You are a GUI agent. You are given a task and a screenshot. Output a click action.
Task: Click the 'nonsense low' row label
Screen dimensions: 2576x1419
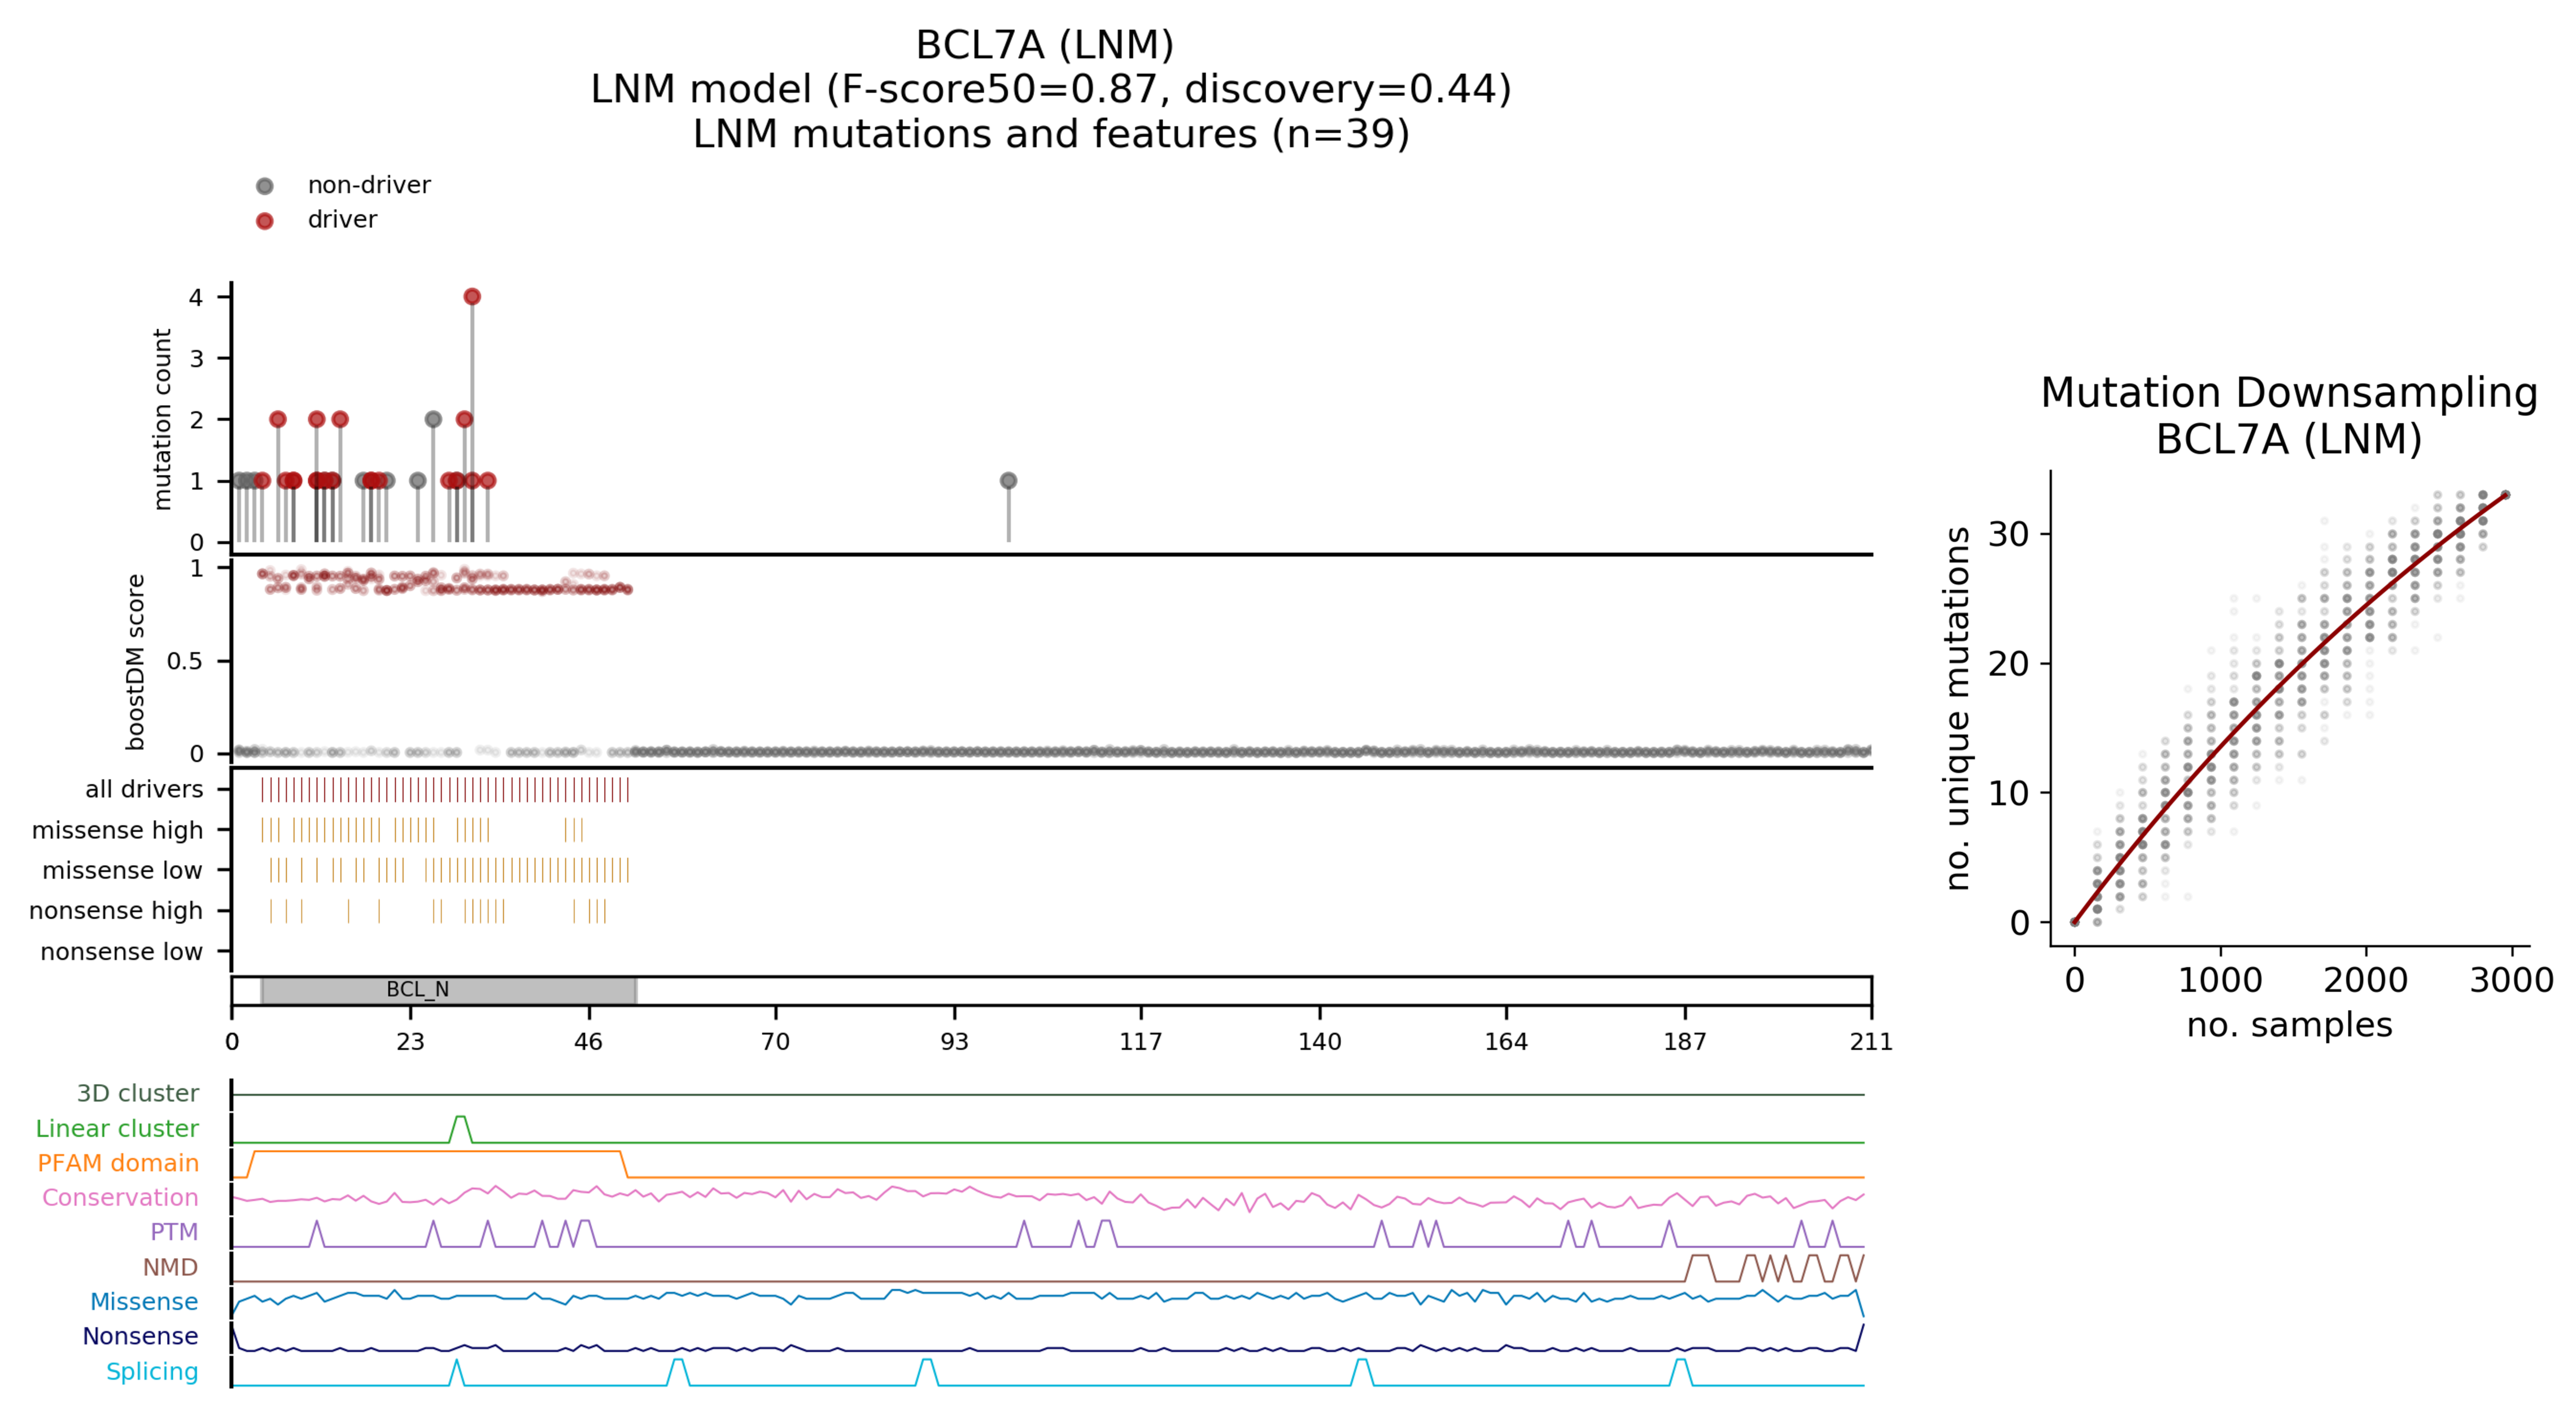click(121, 952)
